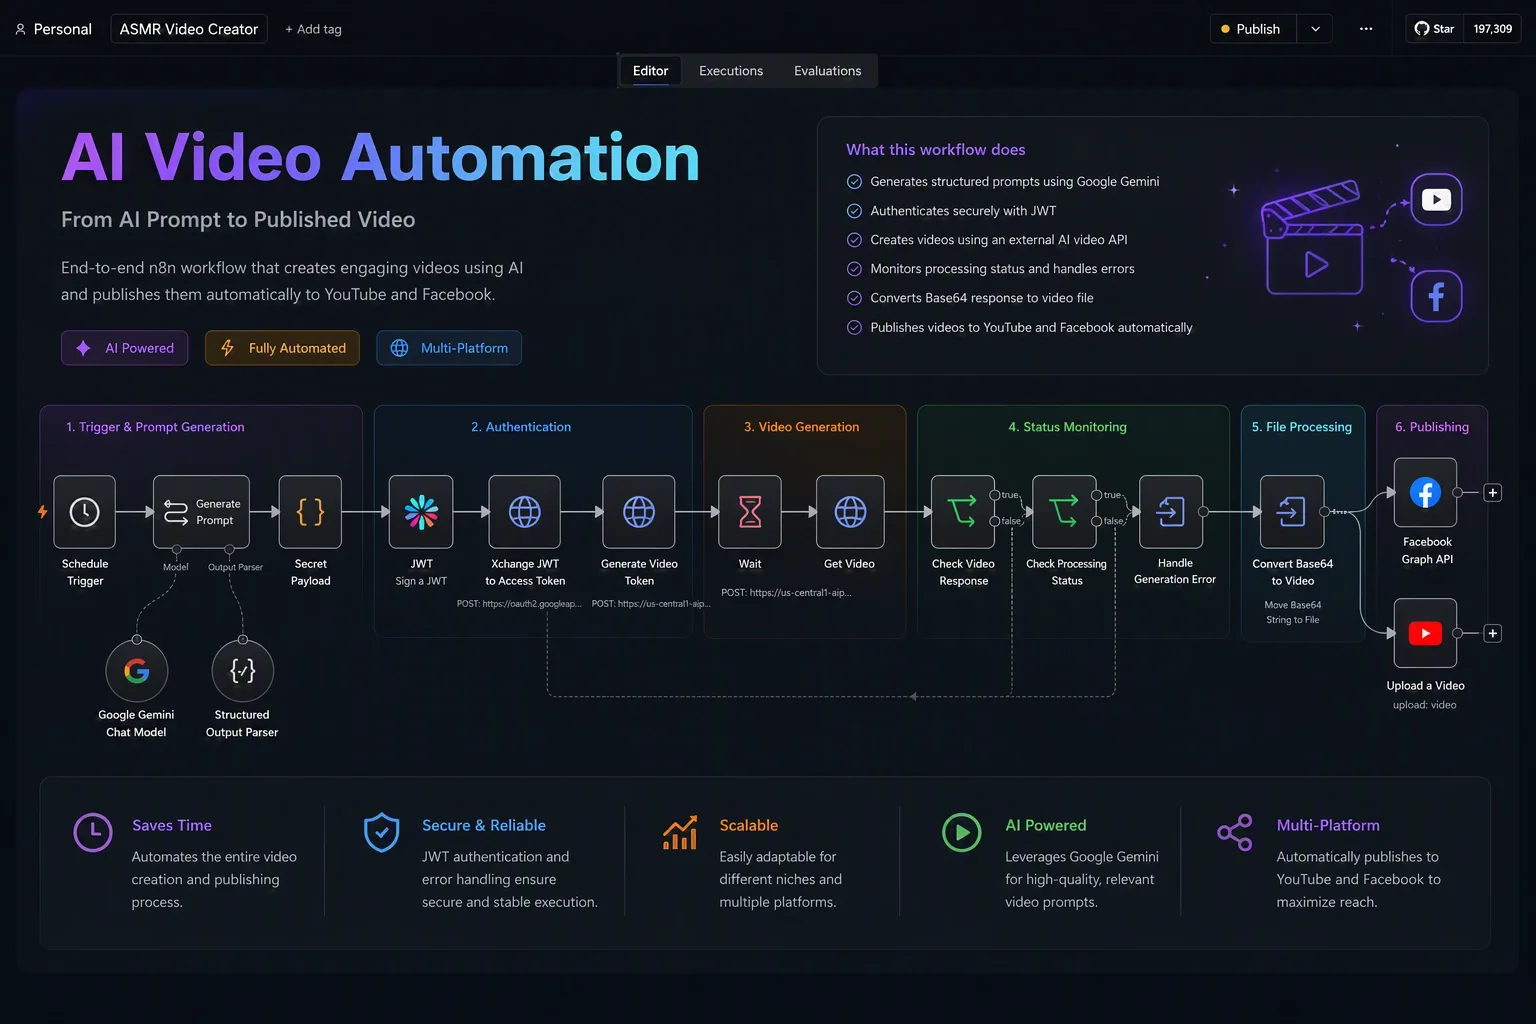Screen dimensions: 1536x1024
Task: Click checkmark beside 'Converts Base64 response to video file'
Action: tap(854, 298)
